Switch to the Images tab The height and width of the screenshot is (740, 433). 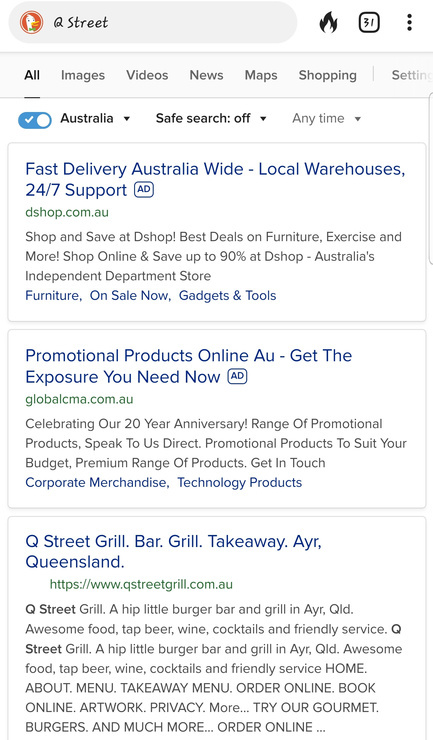83,75
